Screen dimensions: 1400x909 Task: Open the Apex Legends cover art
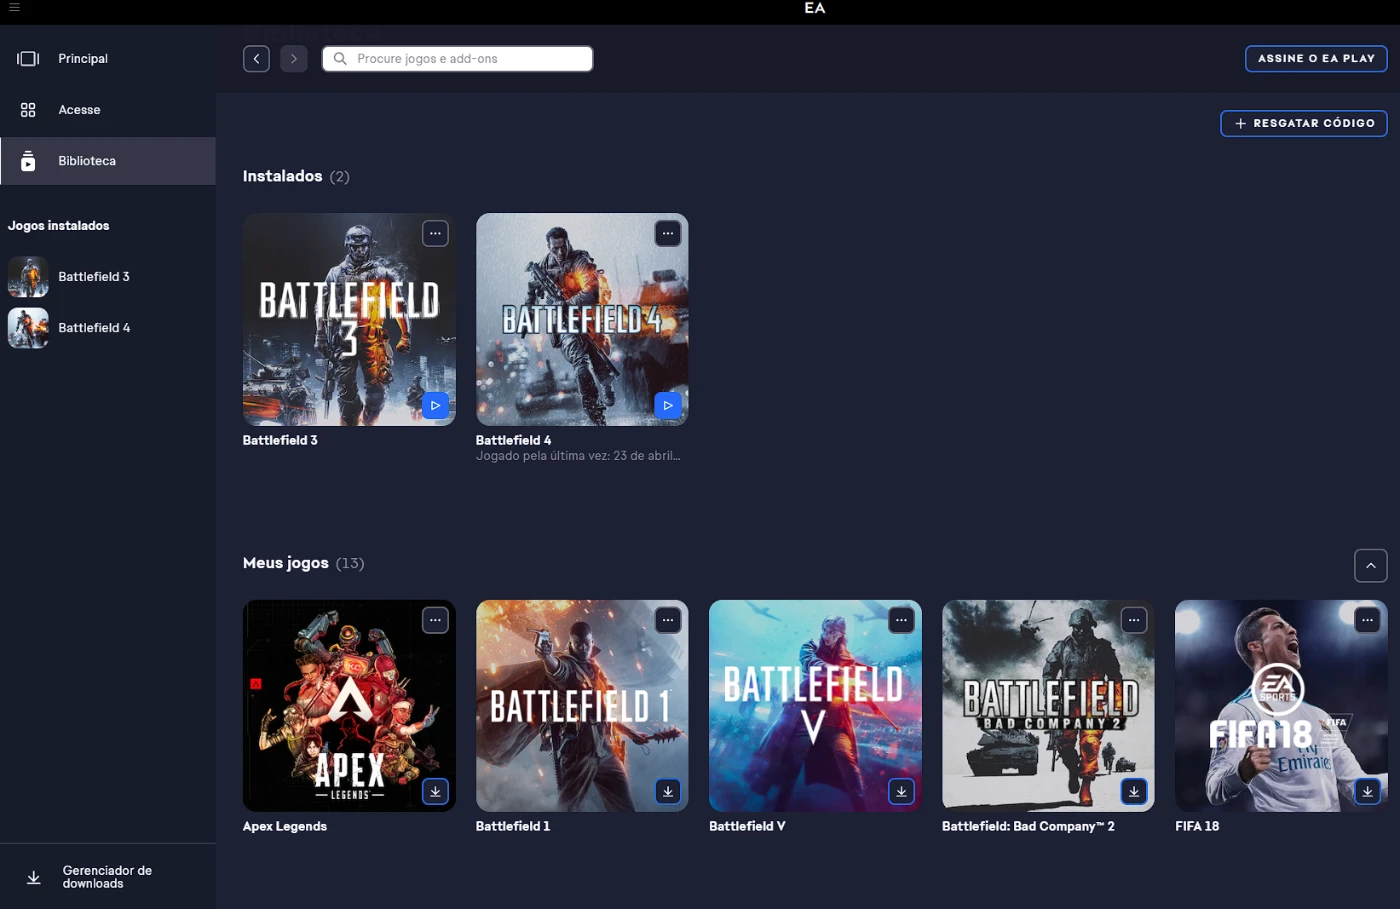[x=349, y=706]
